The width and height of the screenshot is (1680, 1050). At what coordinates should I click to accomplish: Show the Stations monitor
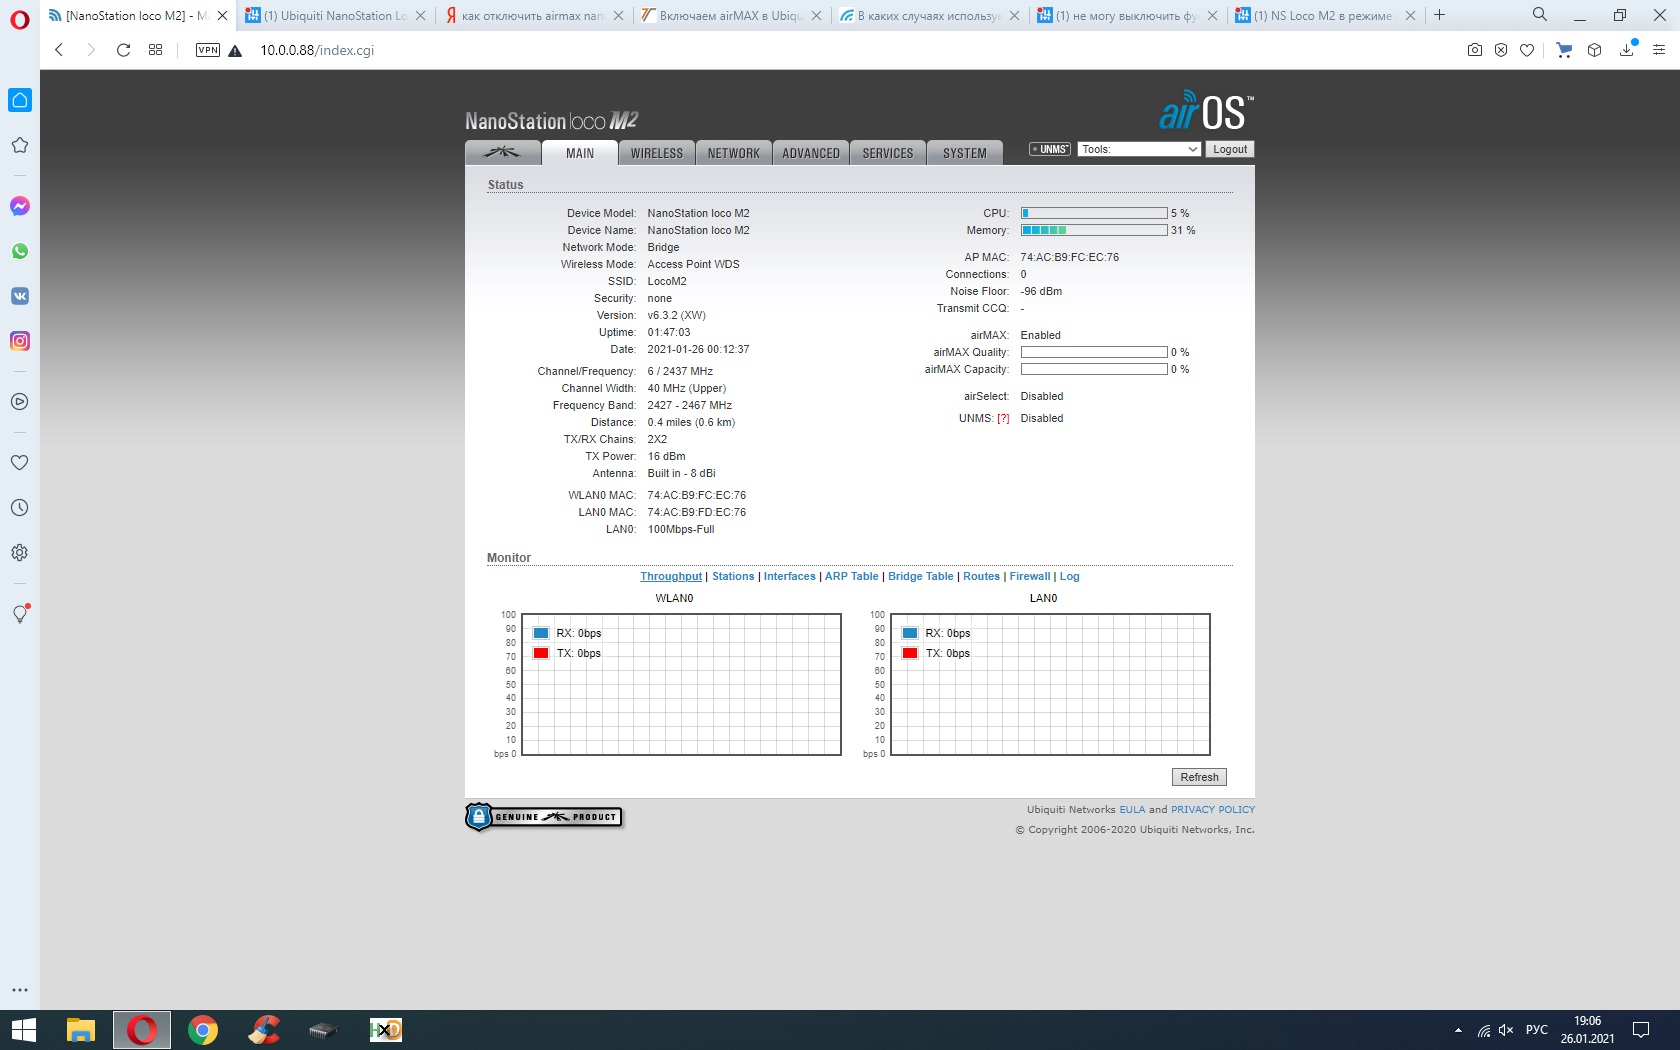click(x=733, y=577)
